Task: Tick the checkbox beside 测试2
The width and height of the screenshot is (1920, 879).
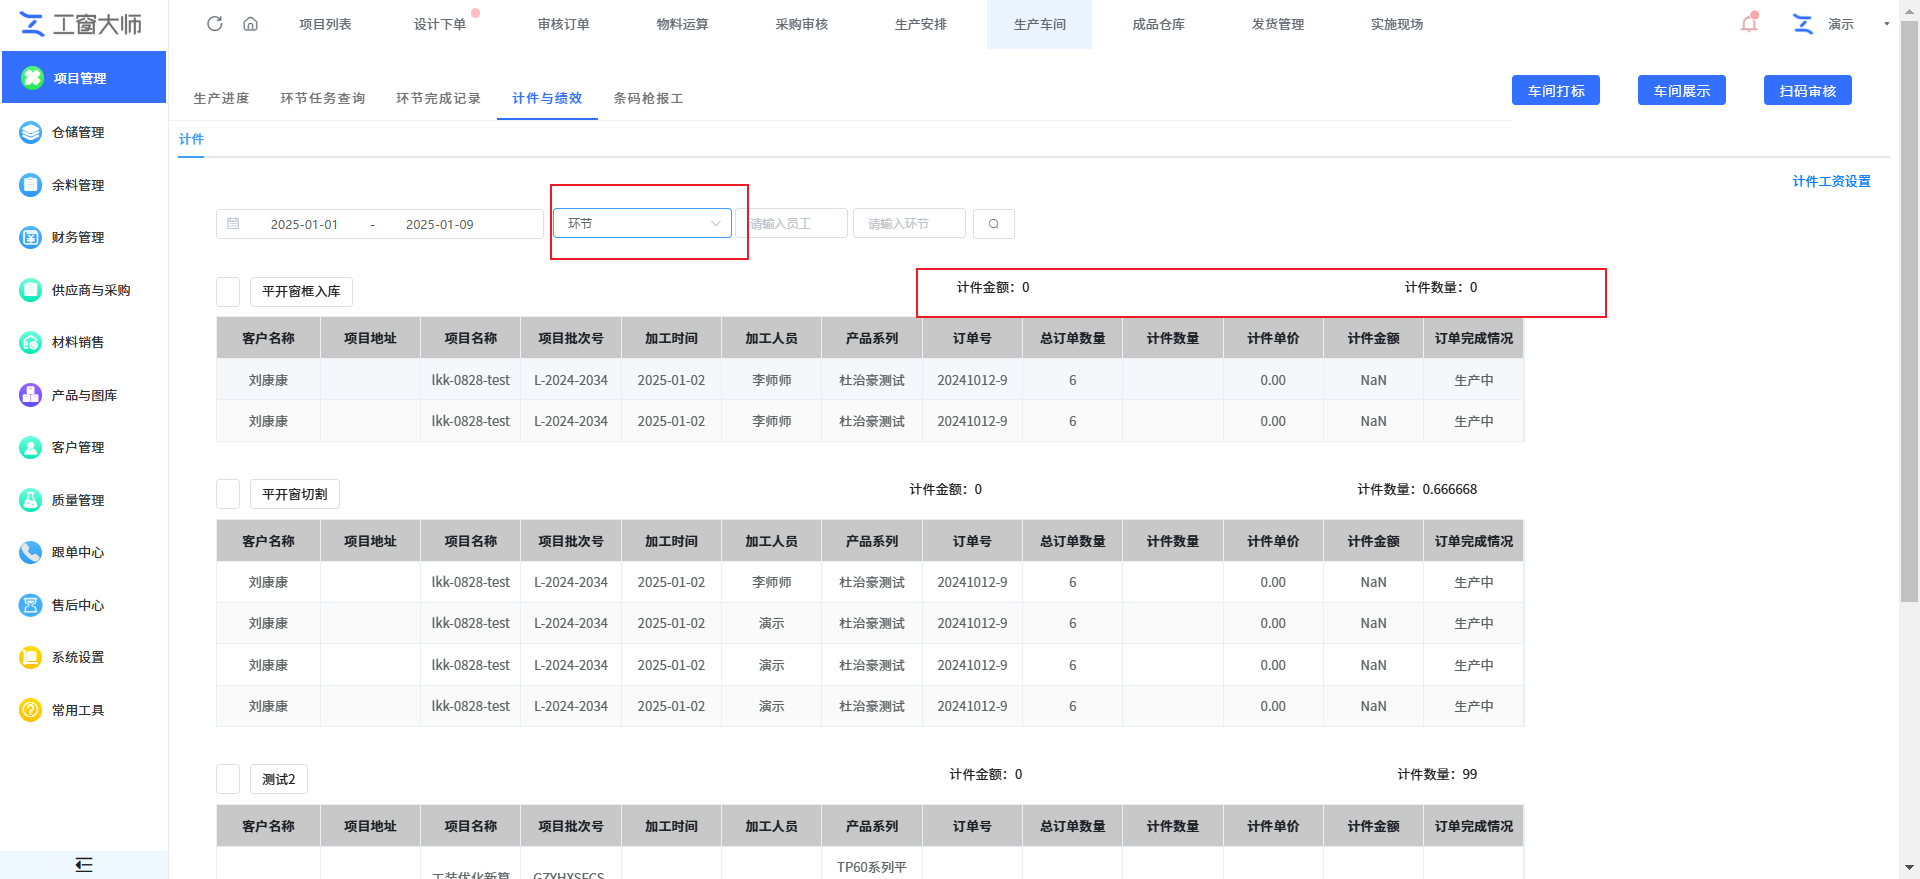Action: click(x=228, y=779)
